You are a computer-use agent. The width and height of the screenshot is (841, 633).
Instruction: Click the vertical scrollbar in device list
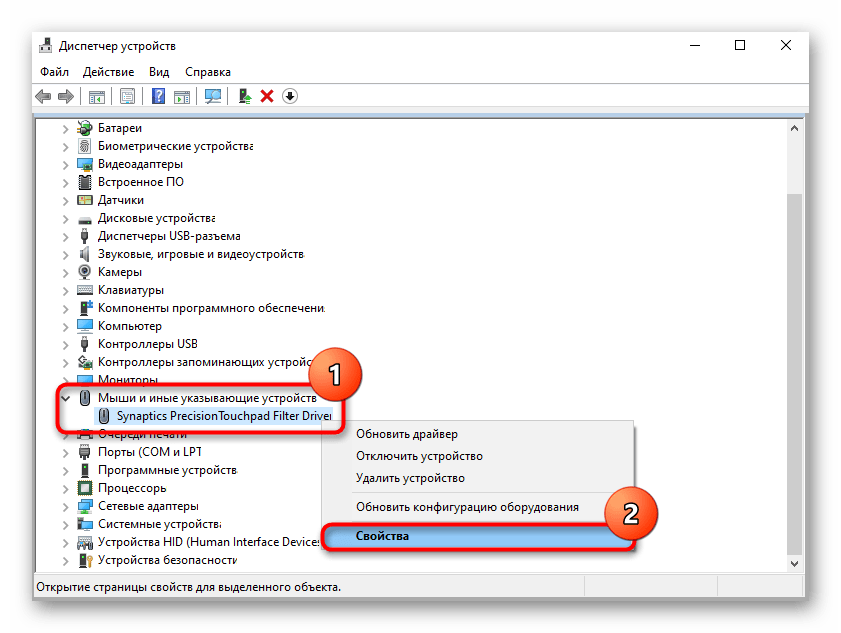coord(795,350)
